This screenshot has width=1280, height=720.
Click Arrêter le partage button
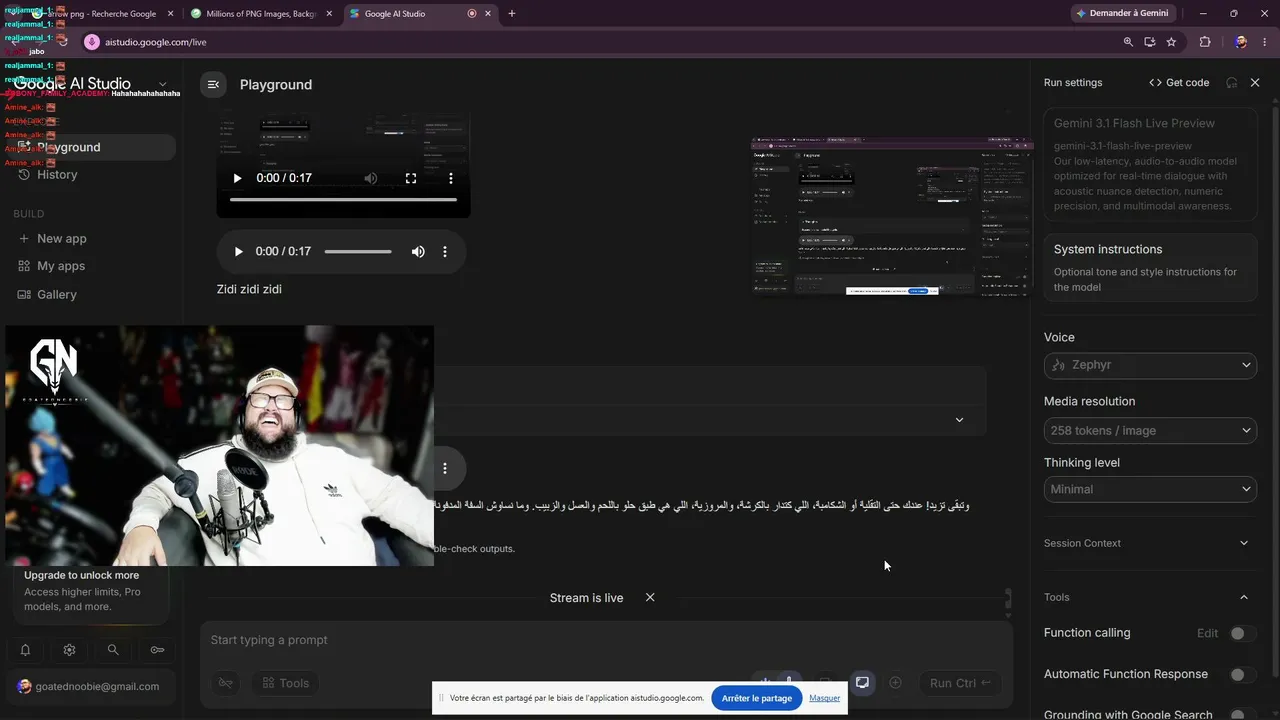[x=757, y=698]
